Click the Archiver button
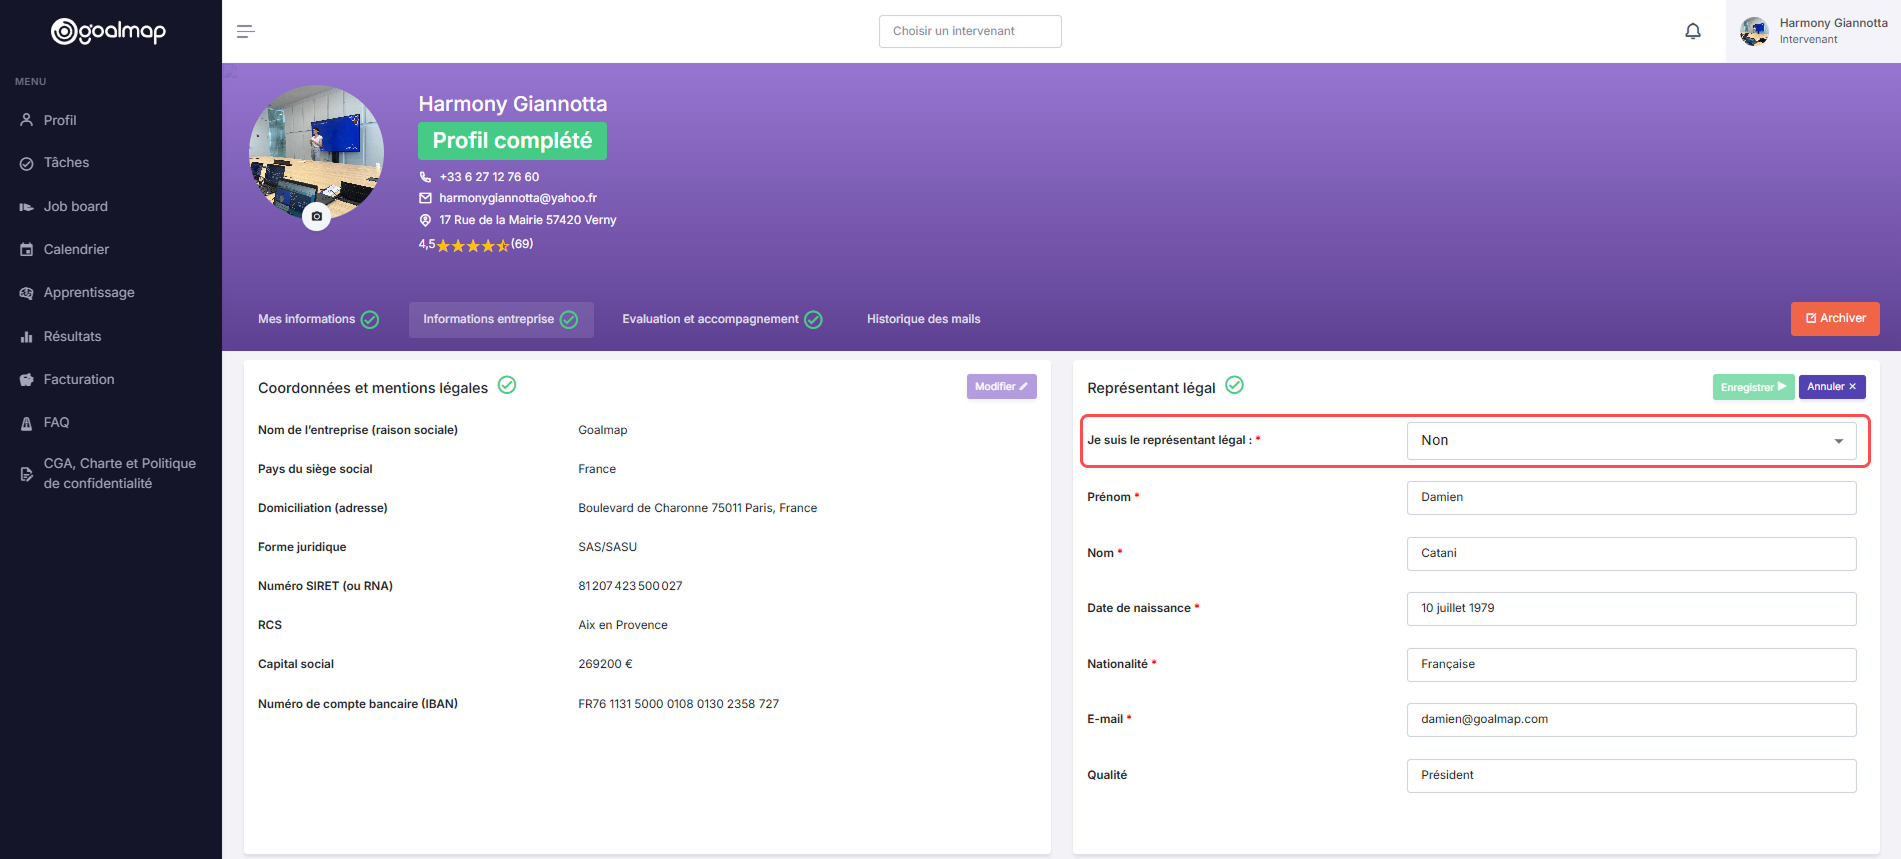 (x=1835, y=319)
